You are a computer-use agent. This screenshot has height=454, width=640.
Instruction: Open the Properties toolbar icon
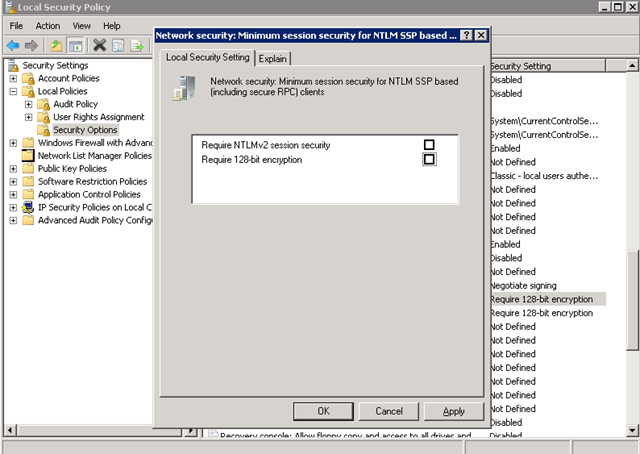118,45
